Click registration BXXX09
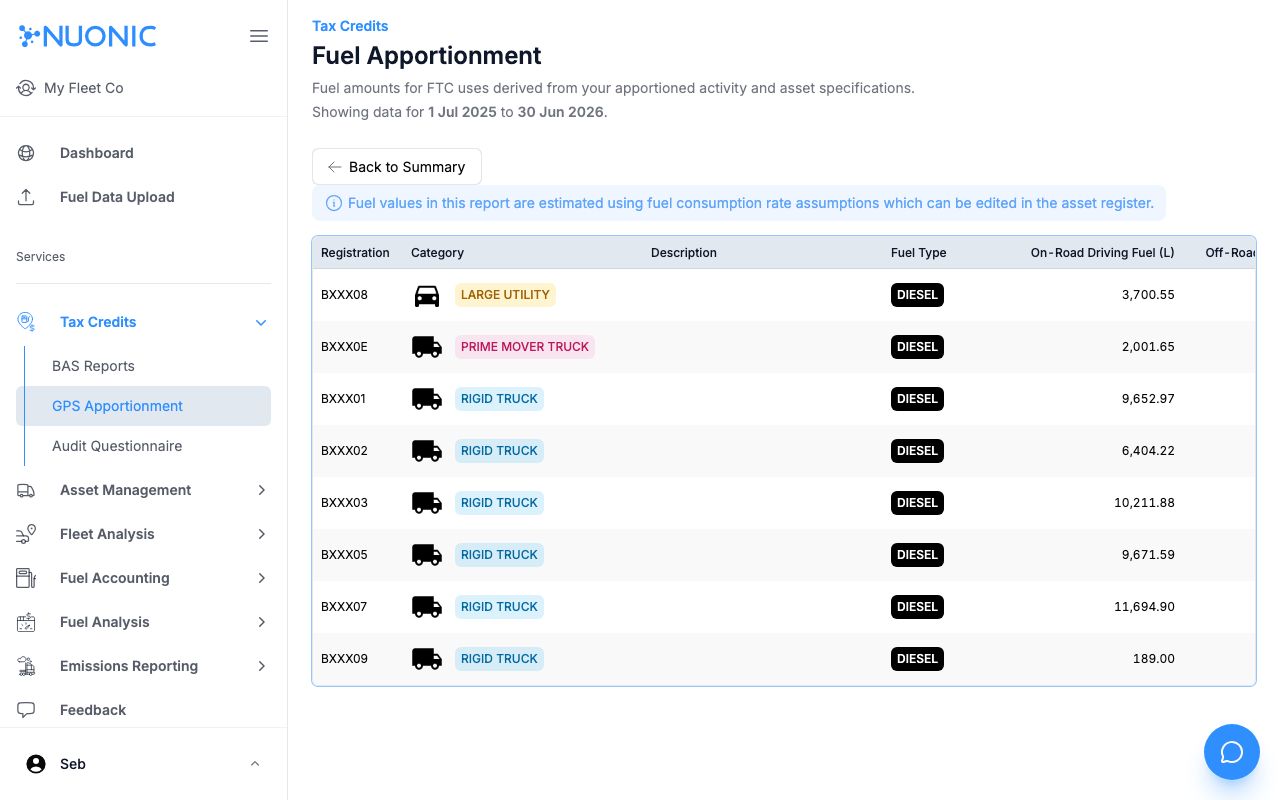This screenshot has width=1280, height=800. coord(344,659)
